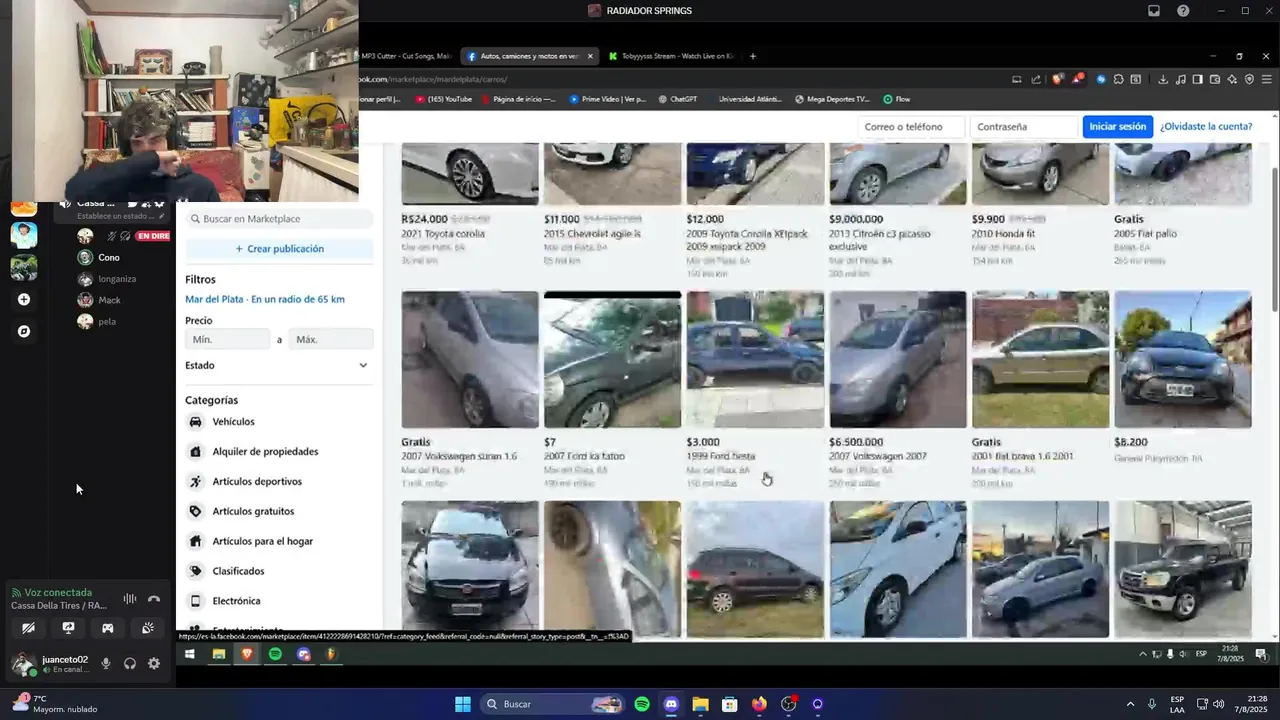1280x720 pixels.
Task: Disconnect from the Discord voice channel
Action: [x=154, y=599]
